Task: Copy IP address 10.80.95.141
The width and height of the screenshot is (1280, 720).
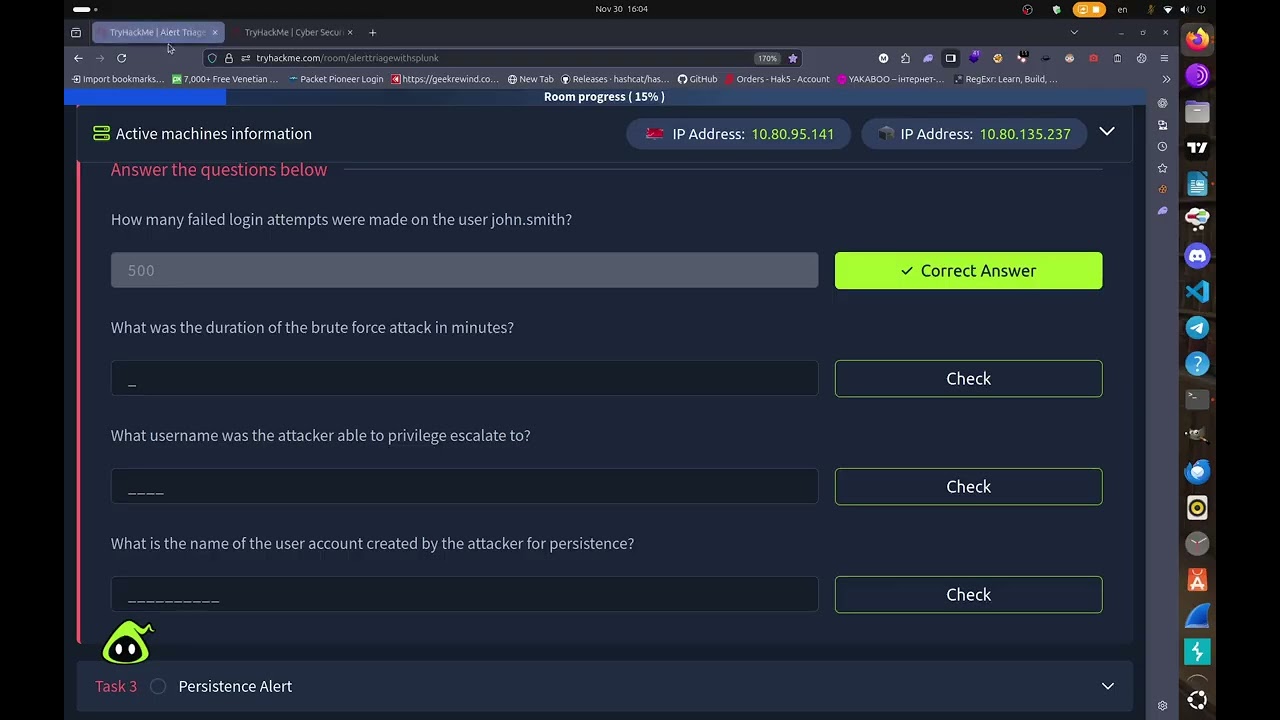Action: click(792, 133)
